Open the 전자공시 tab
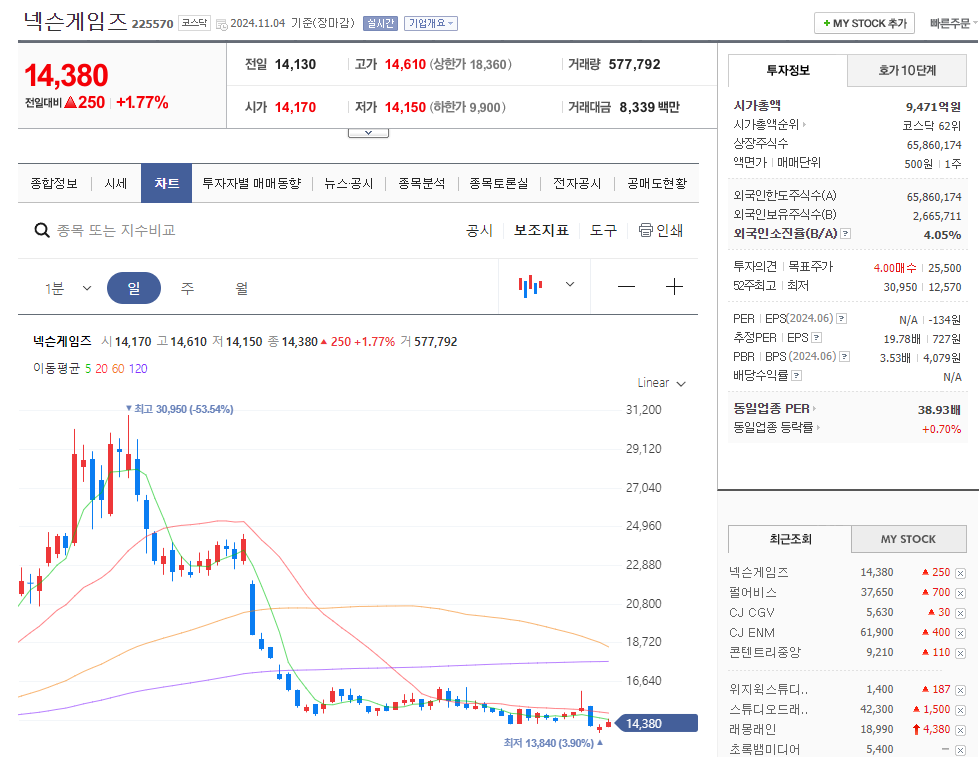 pos(577,183)
